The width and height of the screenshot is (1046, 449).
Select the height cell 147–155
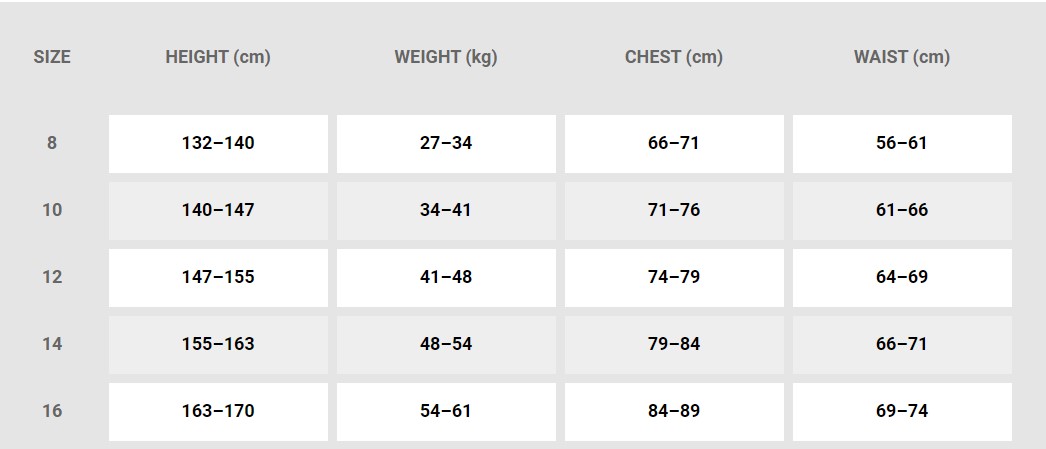tap(218, 278)
